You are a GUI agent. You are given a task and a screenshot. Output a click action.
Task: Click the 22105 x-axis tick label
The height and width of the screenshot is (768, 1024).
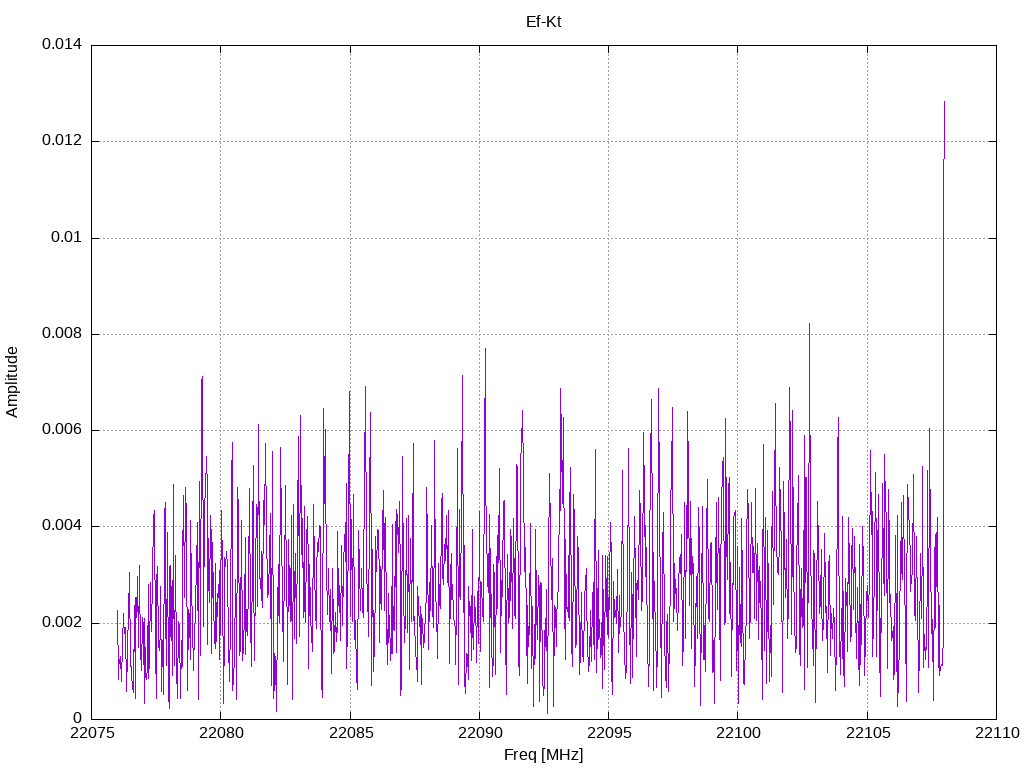pyautogui.click(x=867, y=735)
